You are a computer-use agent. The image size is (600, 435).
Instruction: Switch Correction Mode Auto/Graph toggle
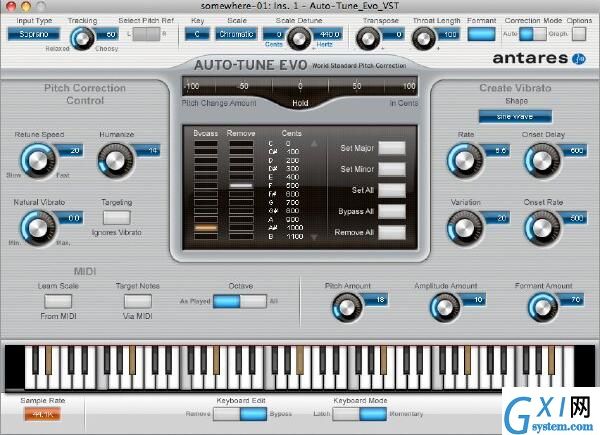[533, 34]
